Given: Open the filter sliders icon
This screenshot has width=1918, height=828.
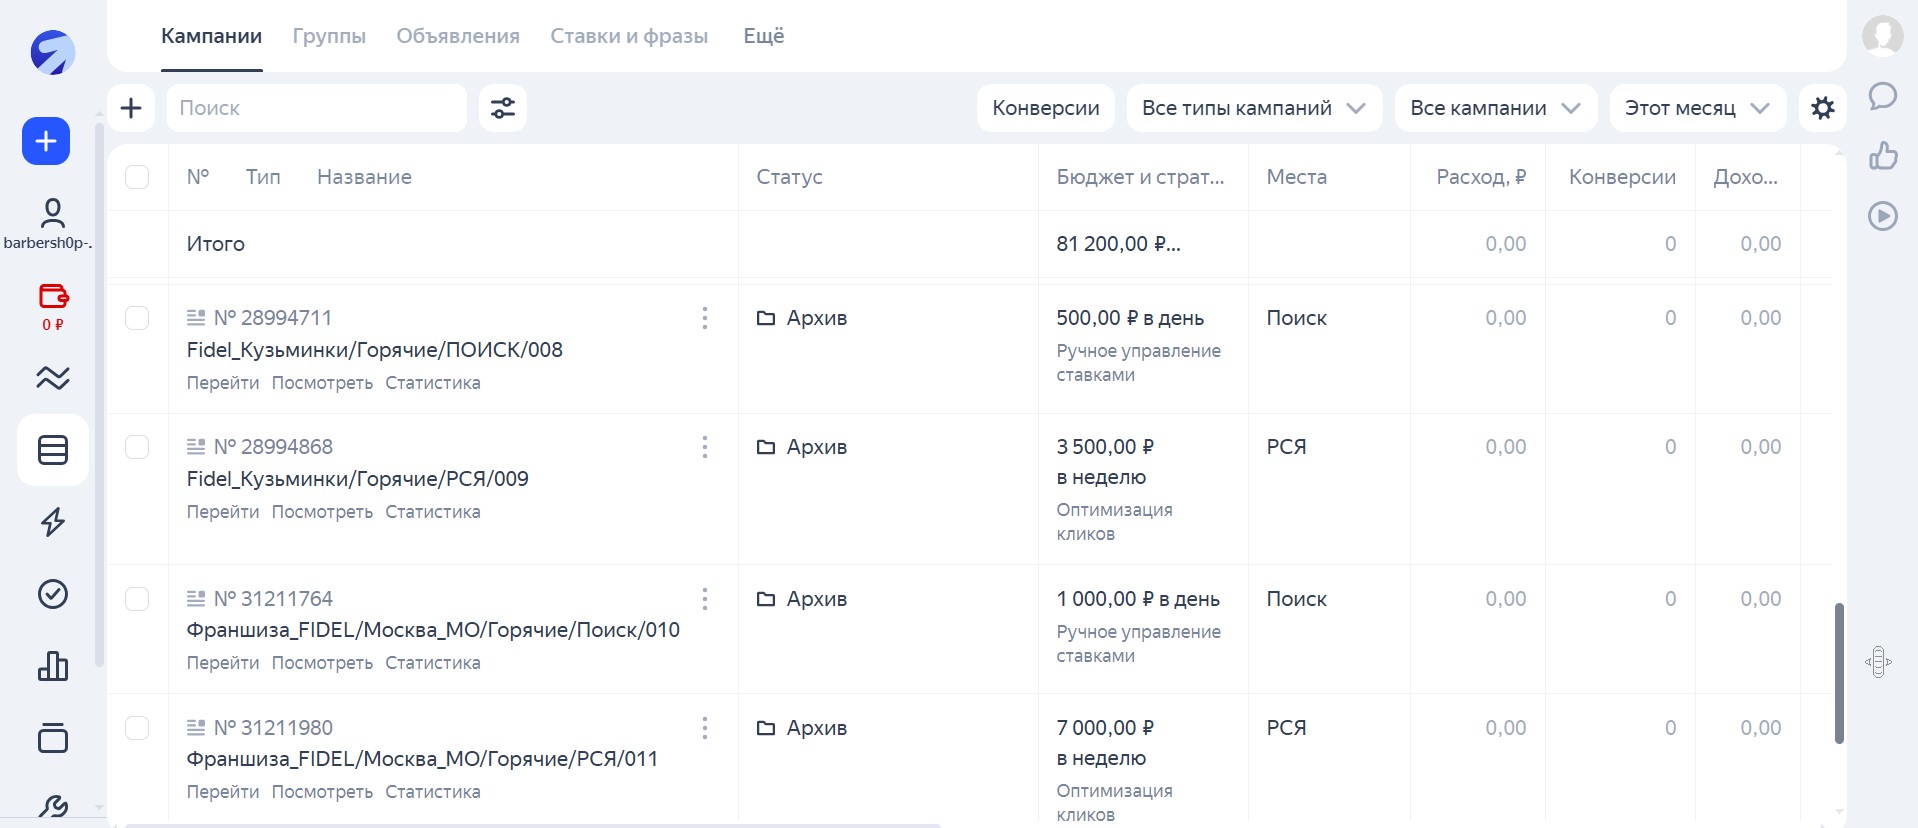Looking at the screenshot, I should [503, 108].
